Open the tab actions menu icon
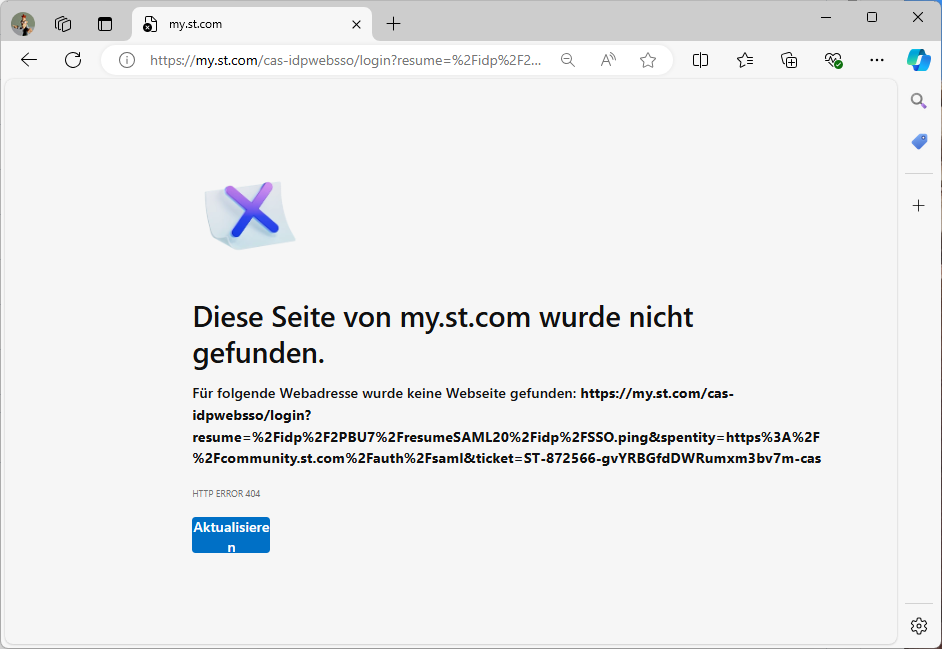This screenshot has width=942, height=649. click(105, 24)
